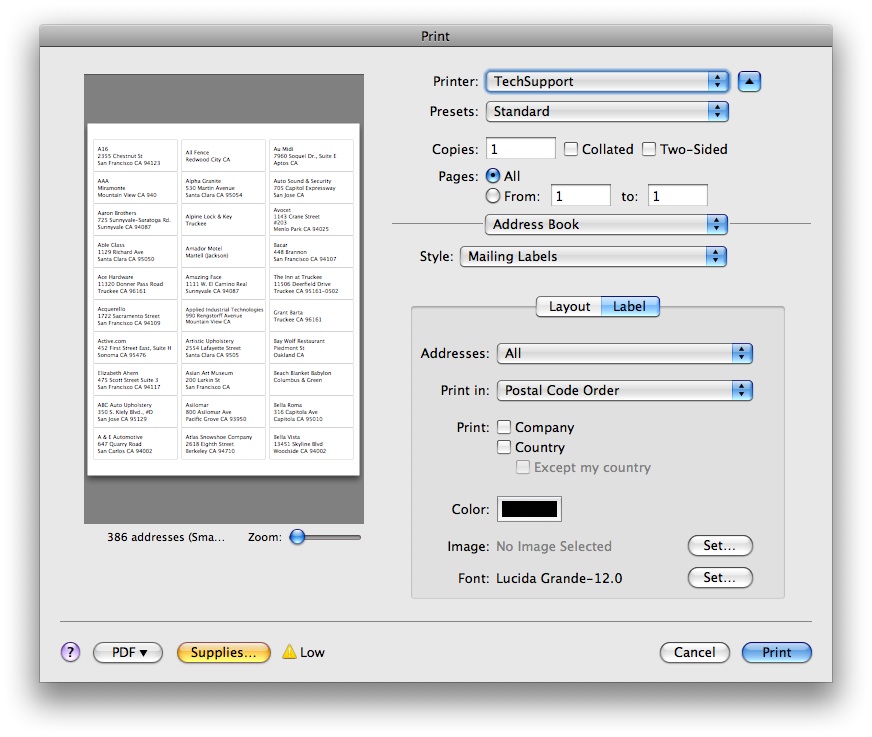Enable the Two-Sided checkbox

(x=649, y=149)
